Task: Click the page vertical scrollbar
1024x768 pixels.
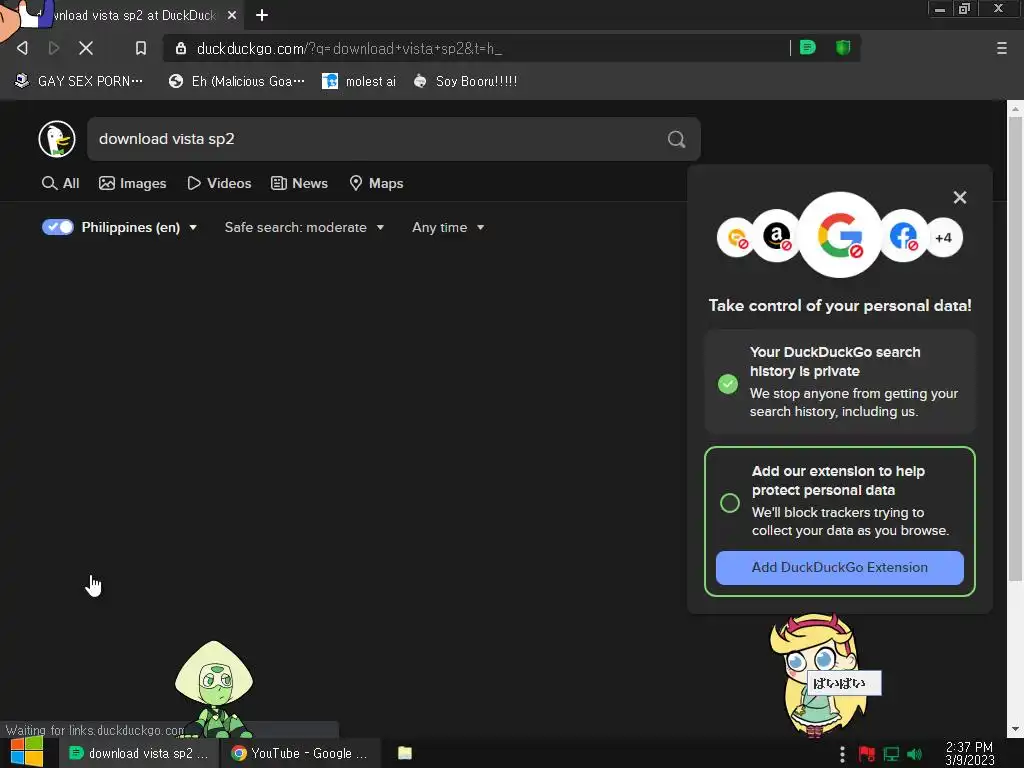Action: (1015, 349)
